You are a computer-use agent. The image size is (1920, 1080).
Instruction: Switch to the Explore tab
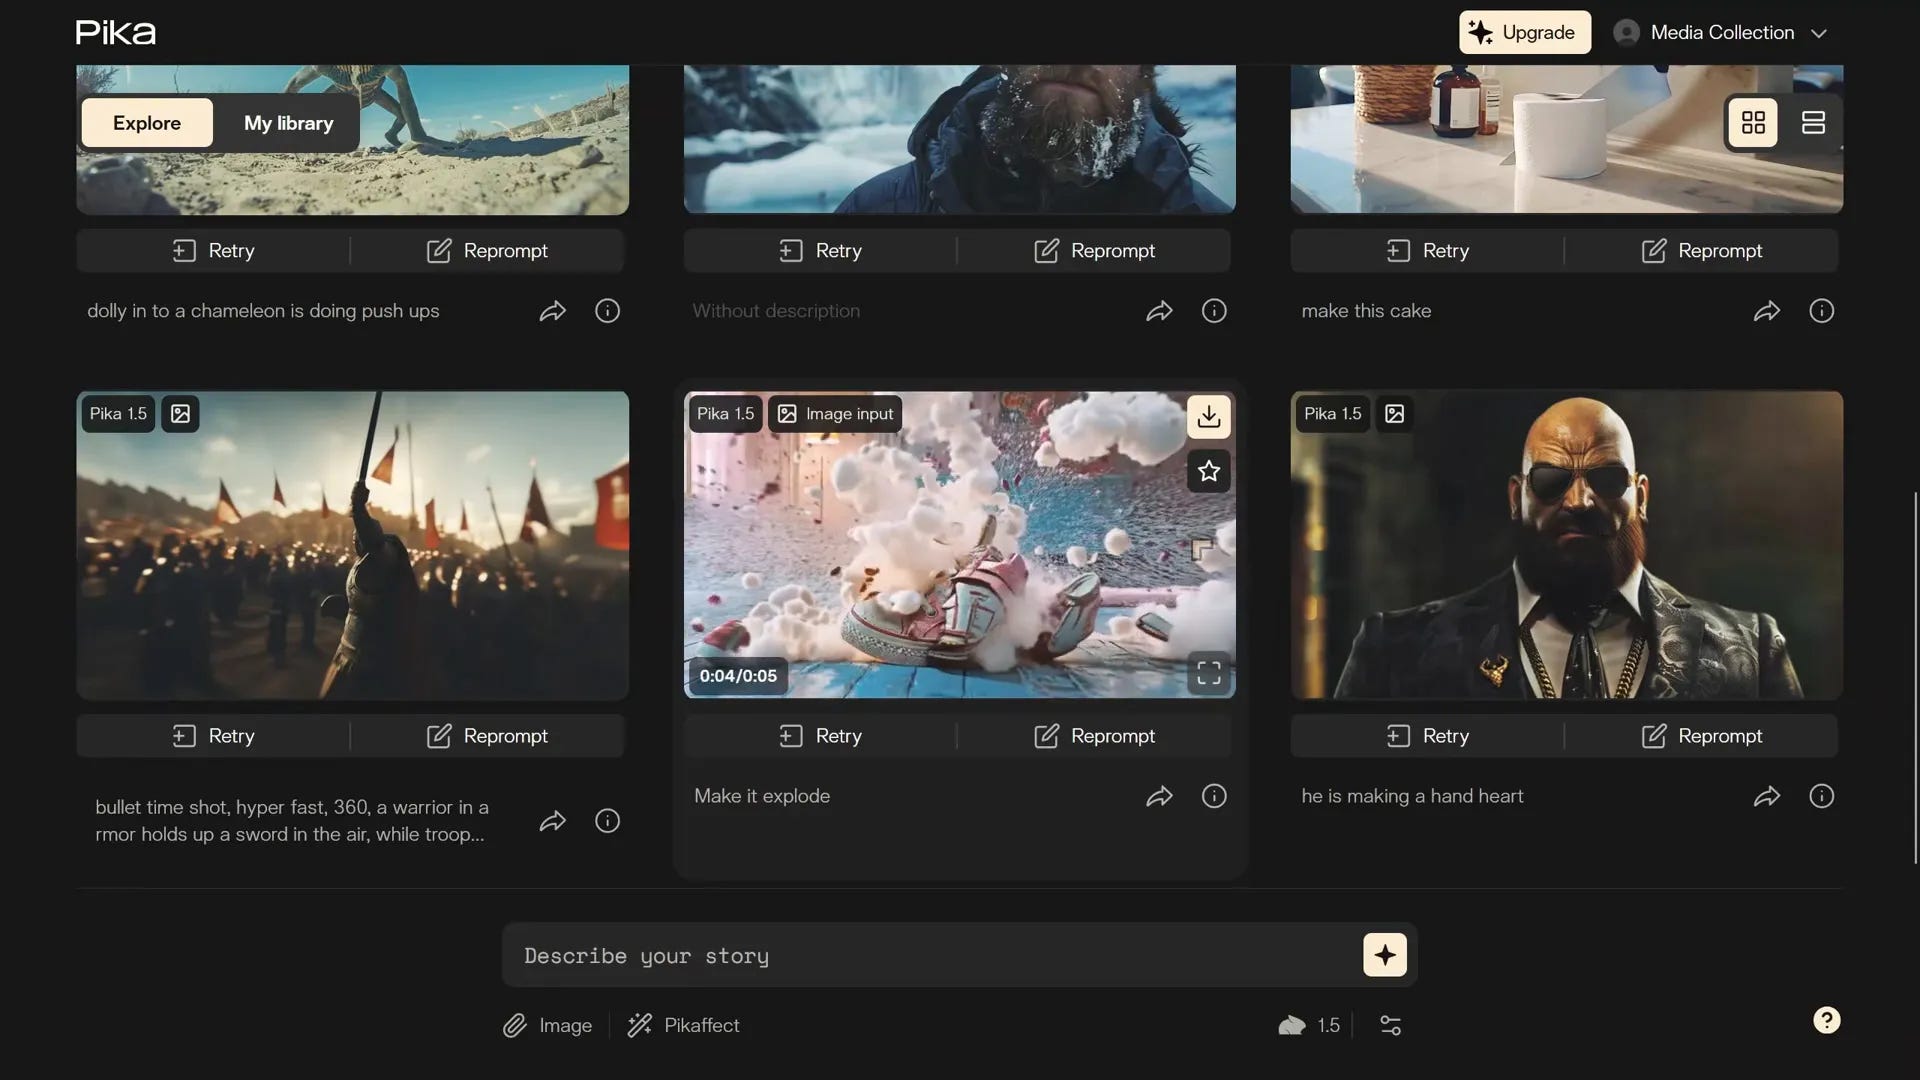(146, 122)
